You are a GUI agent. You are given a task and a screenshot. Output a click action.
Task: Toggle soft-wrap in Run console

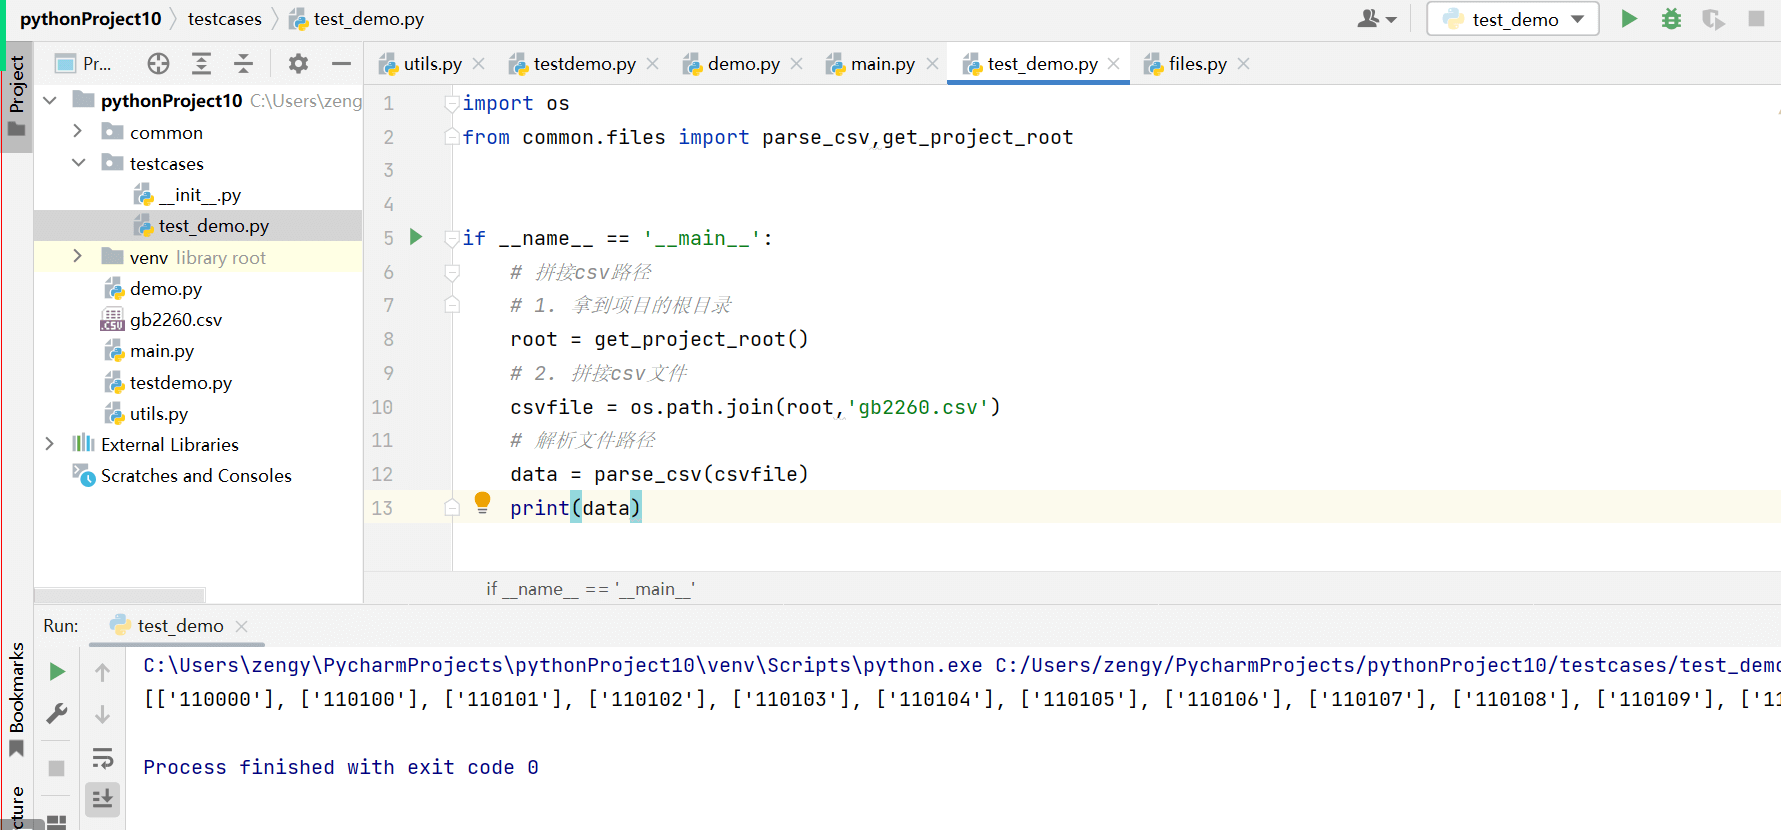pyautogui.click(x=102, y=758)
